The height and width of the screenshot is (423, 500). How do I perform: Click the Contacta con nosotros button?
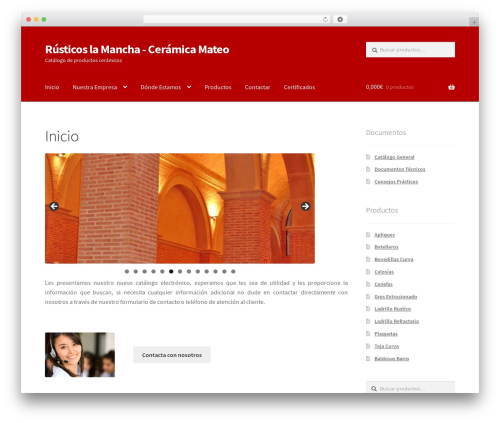(x=172, y=355)
